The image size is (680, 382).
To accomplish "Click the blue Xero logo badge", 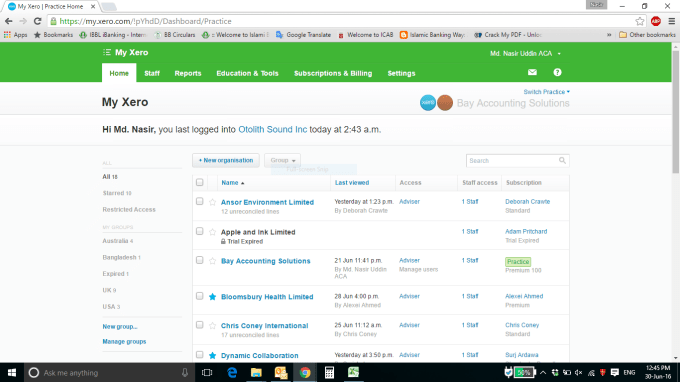I will (x=428, y=103).
